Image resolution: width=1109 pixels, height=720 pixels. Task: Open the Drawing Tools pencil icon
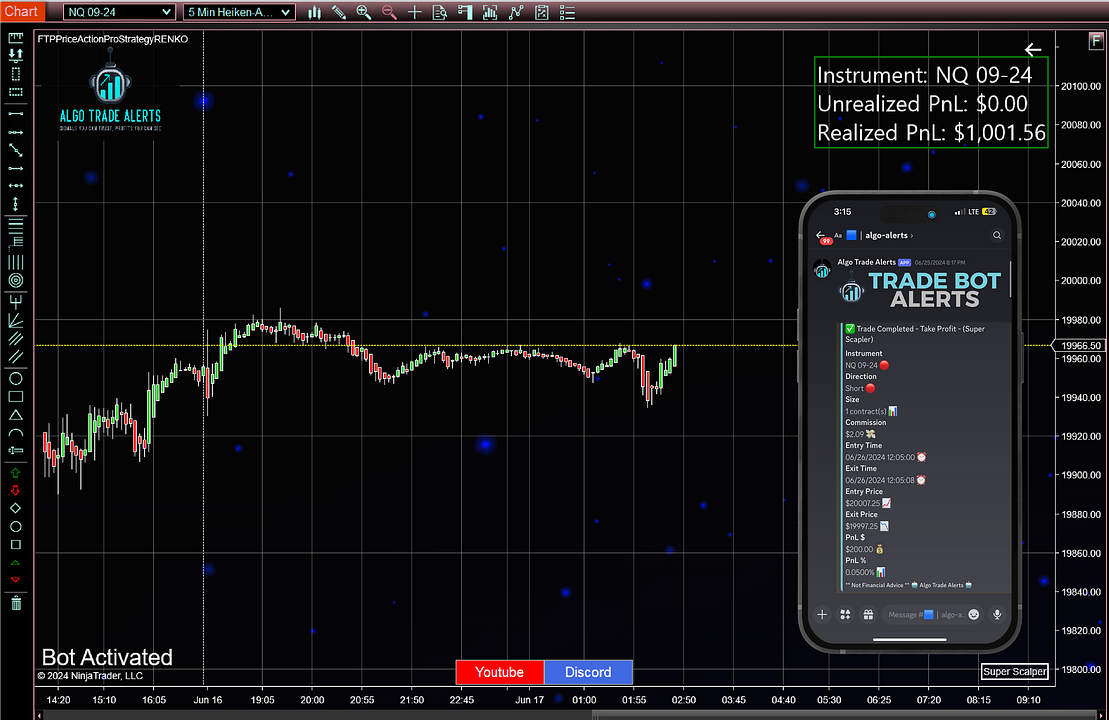pos(339,12)
